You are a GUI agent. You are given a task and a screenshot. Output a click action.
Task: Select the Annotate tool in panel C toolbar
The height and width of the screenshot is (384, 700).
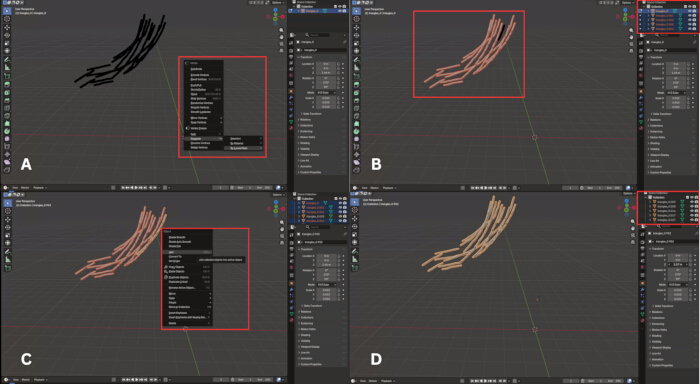click(x=7, y=251)
